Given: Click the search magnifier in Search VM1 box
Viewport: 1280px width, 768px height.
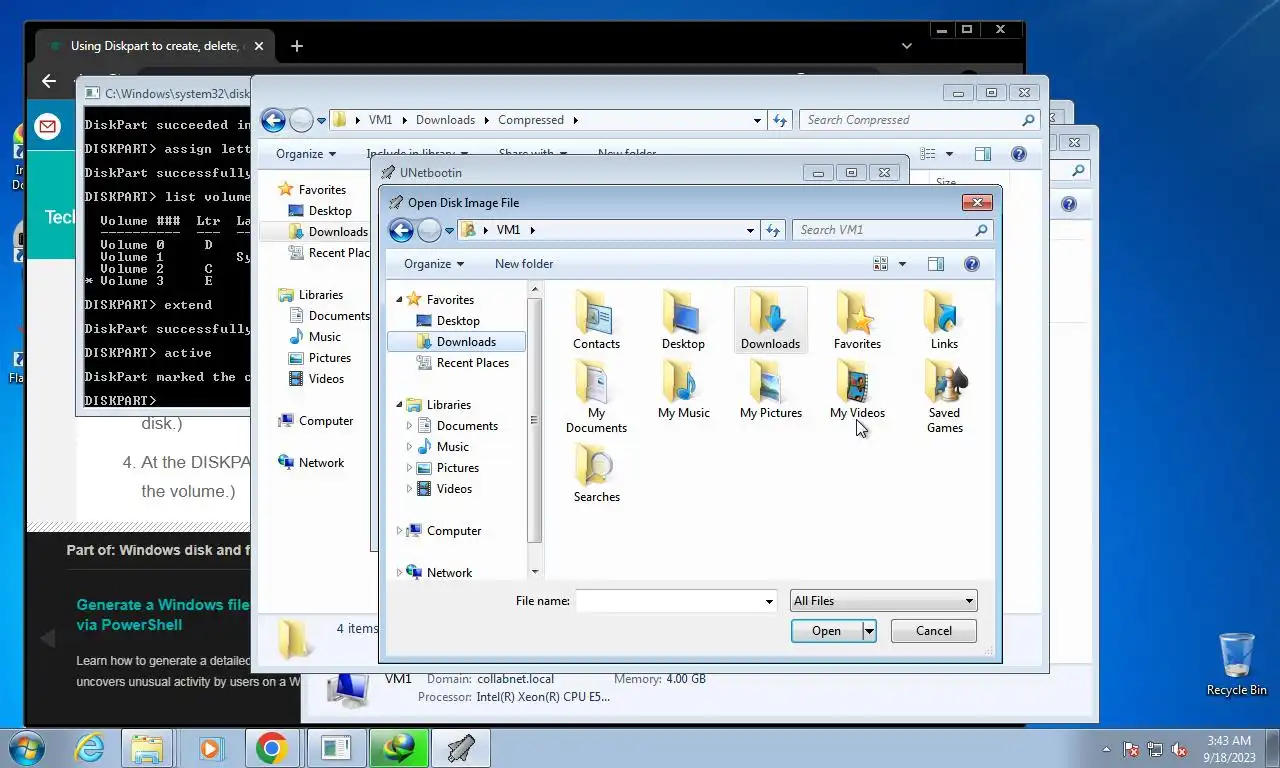Looking at the screenshot, I should click(981, 230).
